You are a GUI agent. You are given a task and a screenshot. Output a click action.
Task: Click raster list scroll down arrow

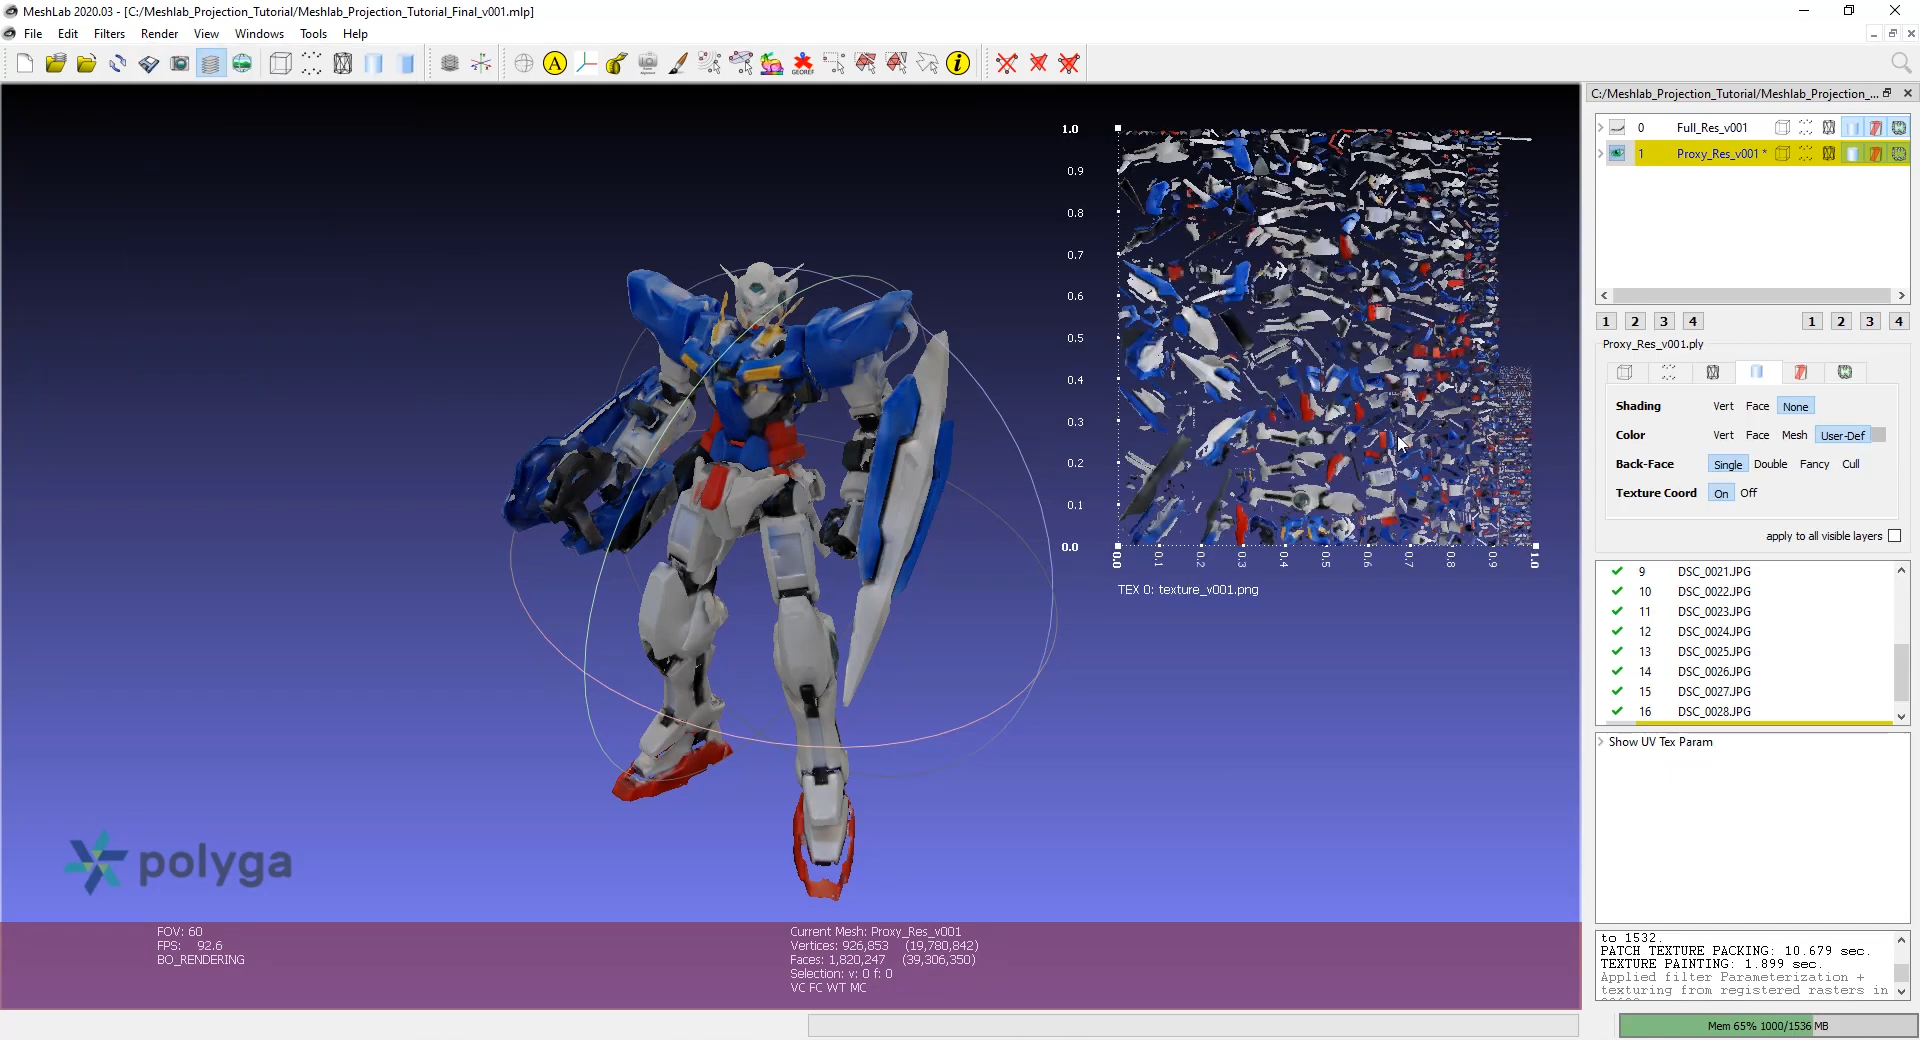[x=1901, y=716]
